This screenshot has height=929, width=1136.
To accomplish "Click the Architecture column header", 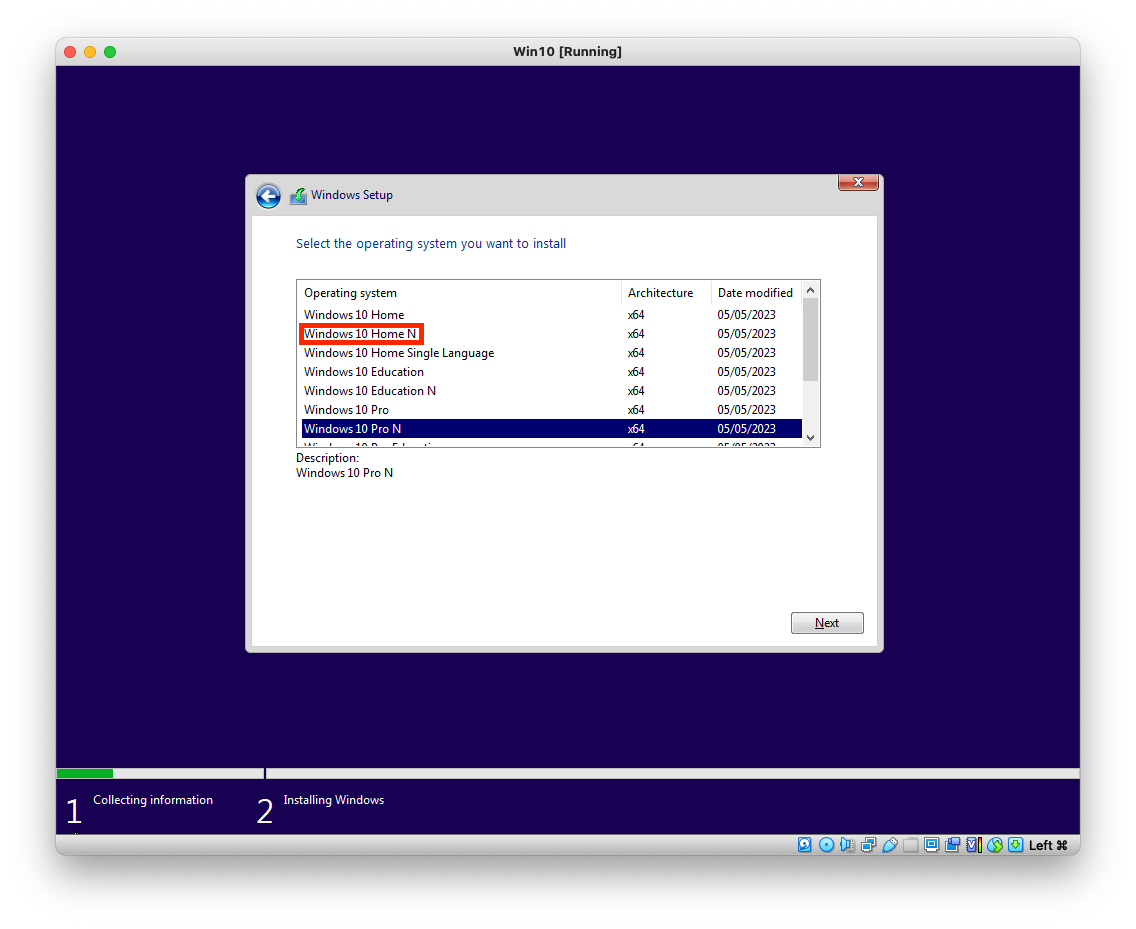I will 666,293.
